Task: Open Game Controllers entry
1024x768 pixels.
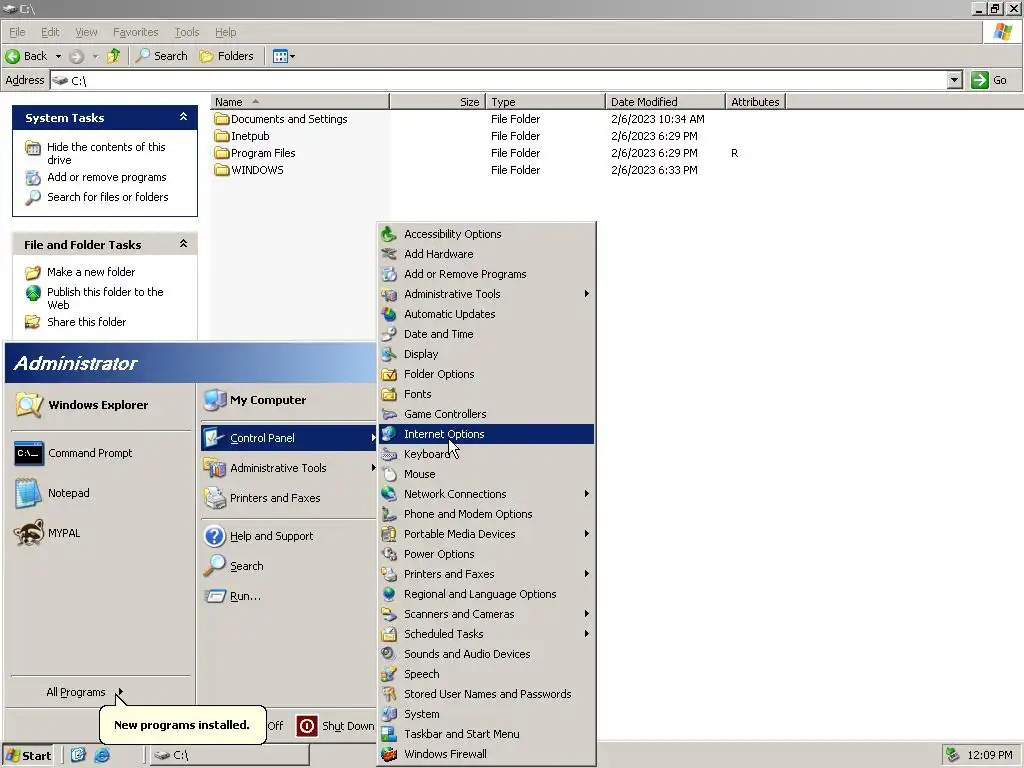Action: pos(487,414)
